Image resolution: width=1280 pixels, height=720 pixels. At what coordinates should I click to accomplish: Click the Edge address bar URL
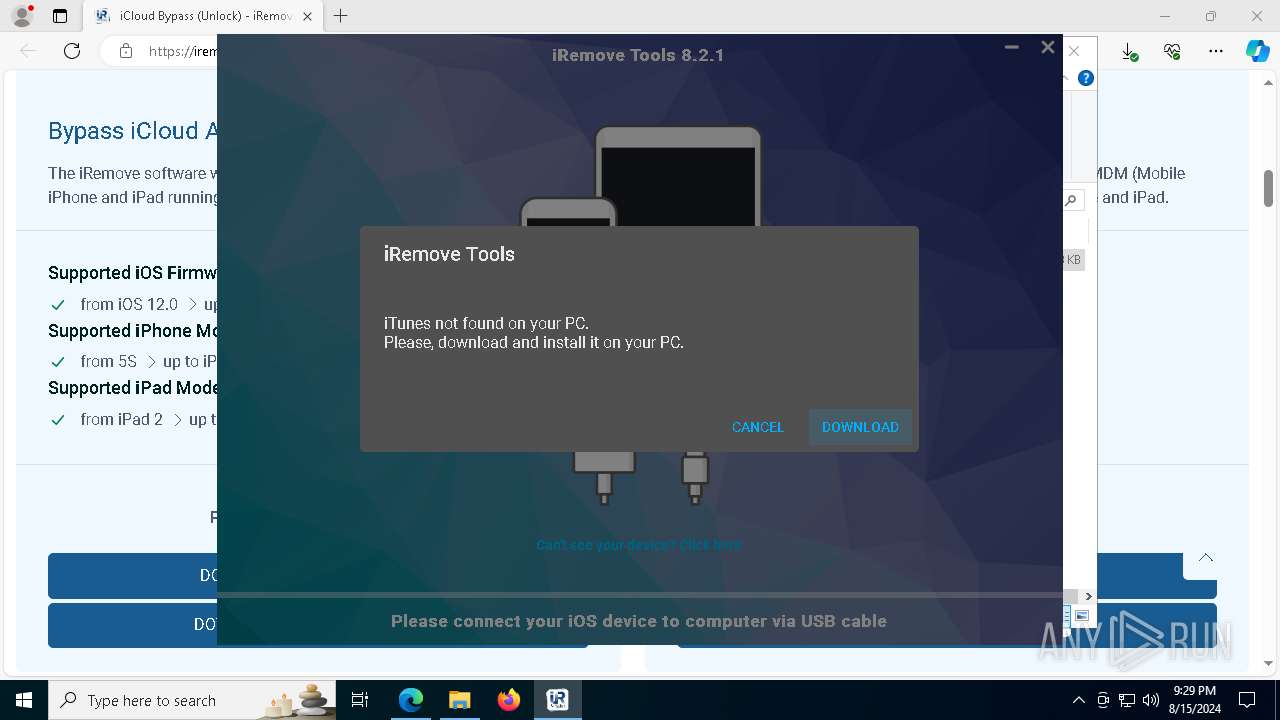[183, 51]
